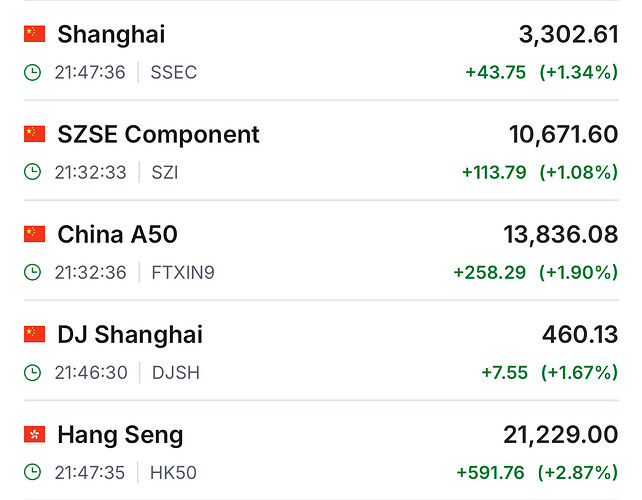Click the clock icon under SZSE Component

[33, 172]
